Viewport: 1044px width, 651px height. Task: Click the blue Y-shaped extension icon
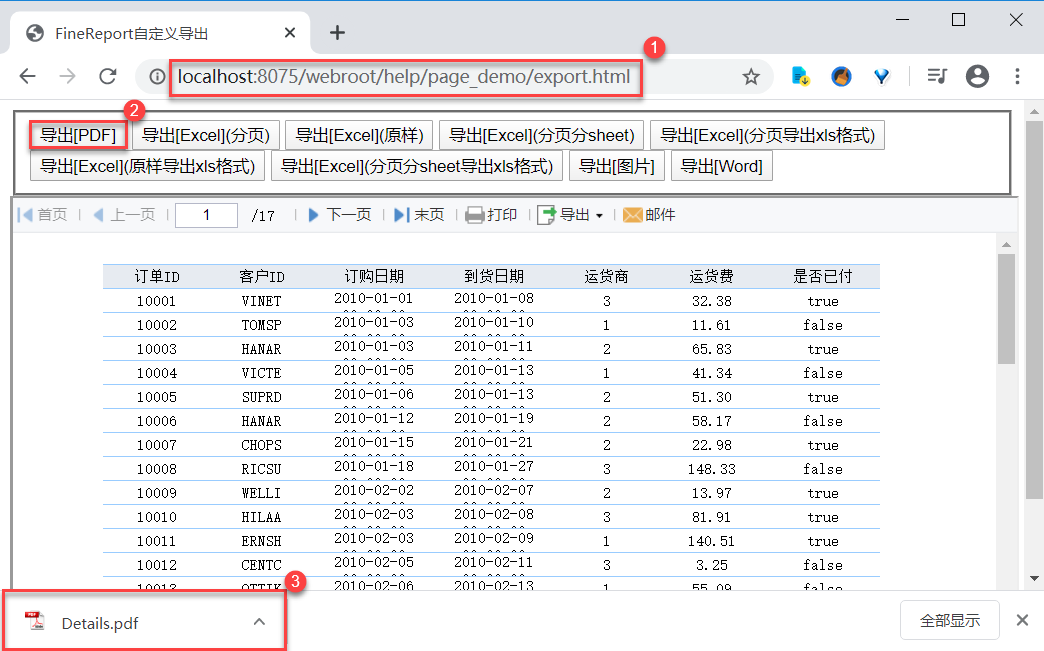coord(882,77)
